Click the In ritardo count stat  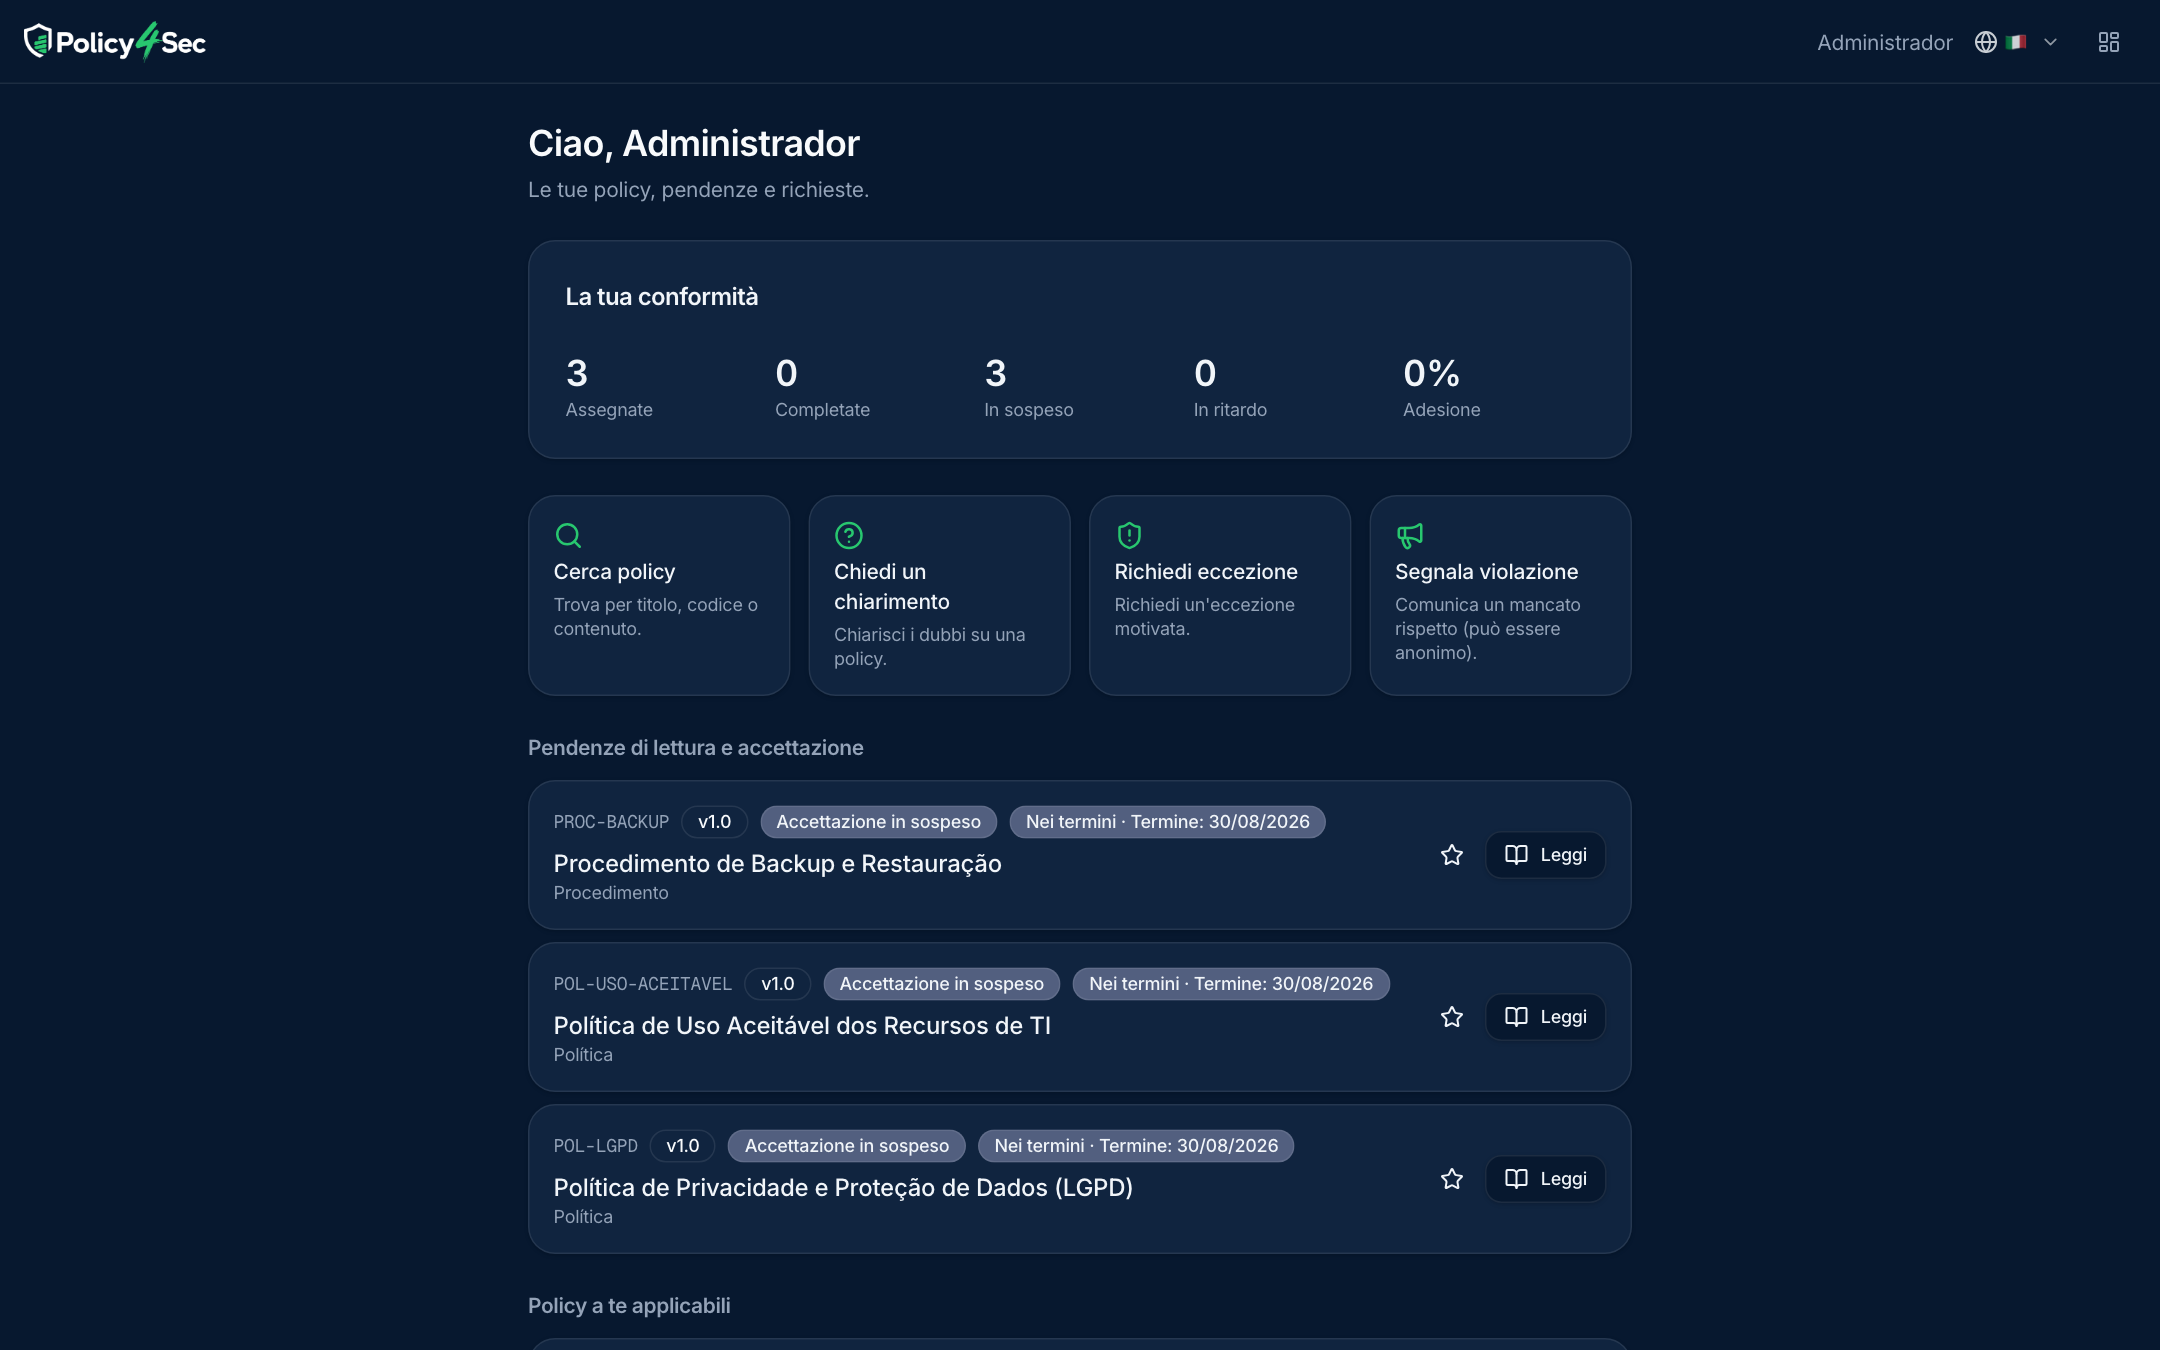1230,388
